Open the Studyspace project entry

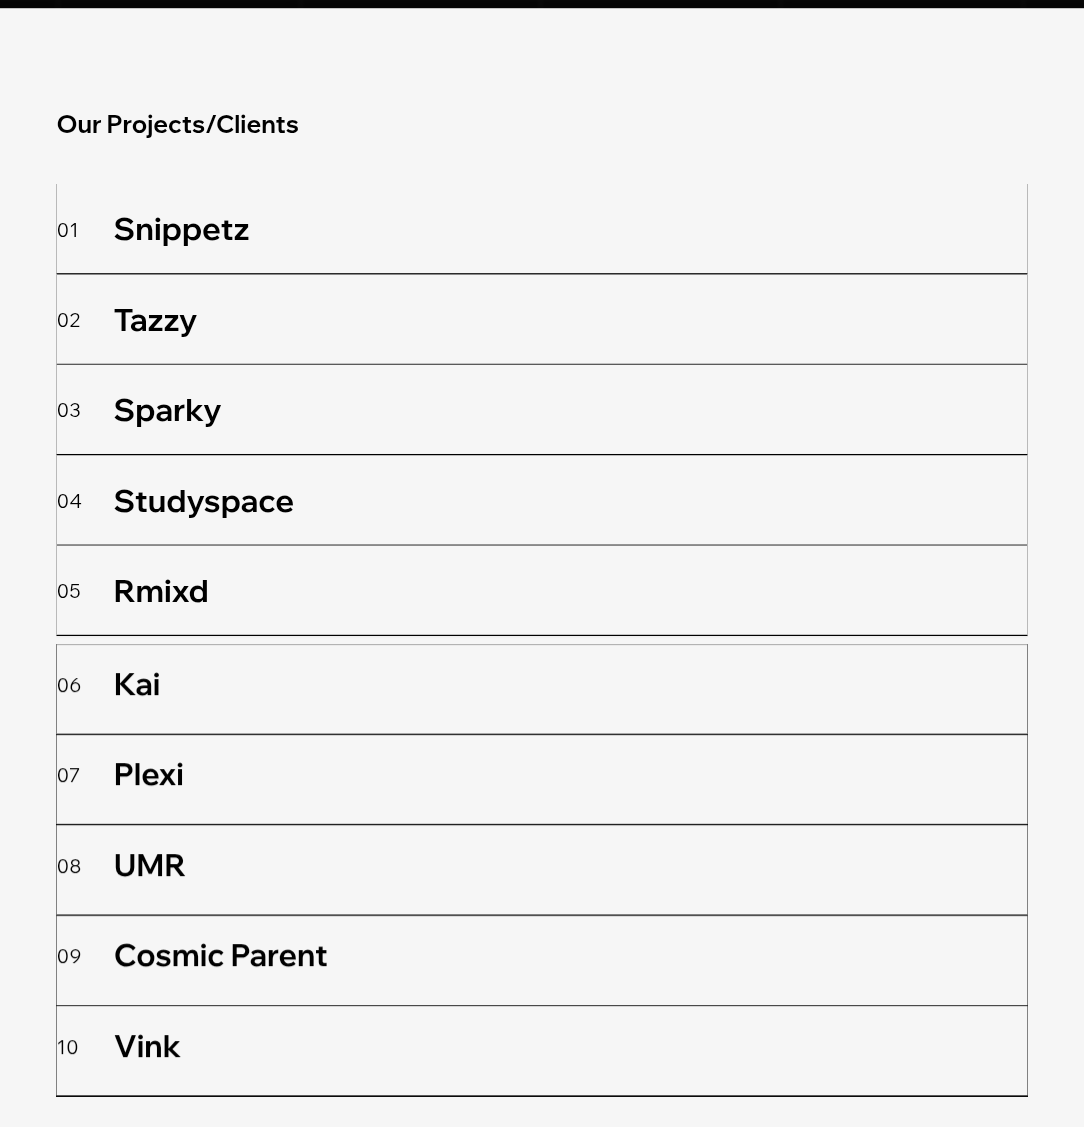203,501
